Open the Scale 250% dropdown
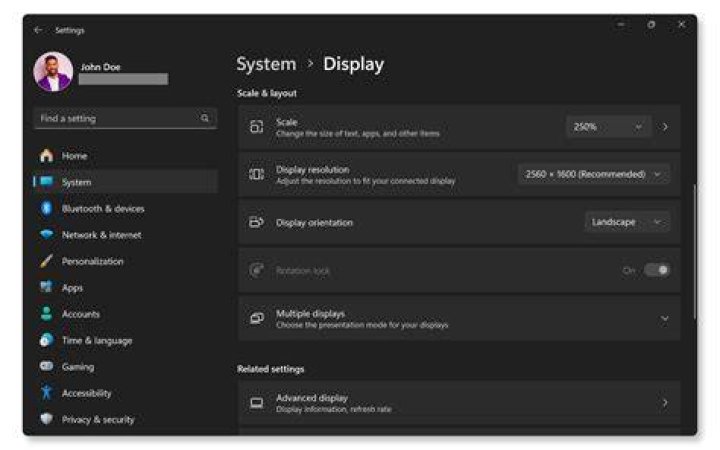720x450 pixels. pyautogui.click(x=608, y=127)
